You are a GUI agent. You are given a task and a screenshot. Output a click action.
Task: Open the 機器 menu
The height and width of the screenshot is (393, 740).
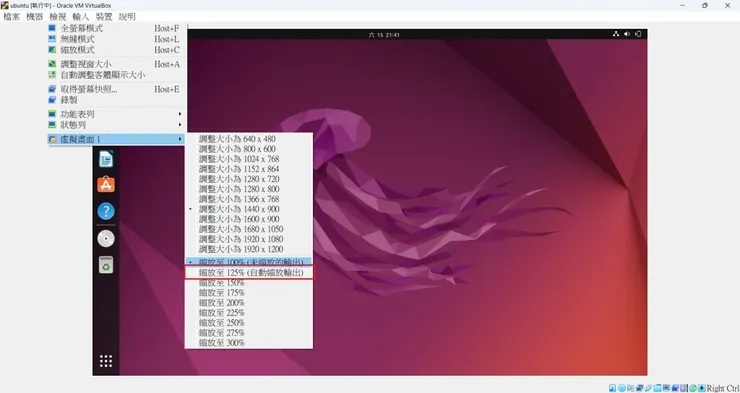[x=34, y=17]
